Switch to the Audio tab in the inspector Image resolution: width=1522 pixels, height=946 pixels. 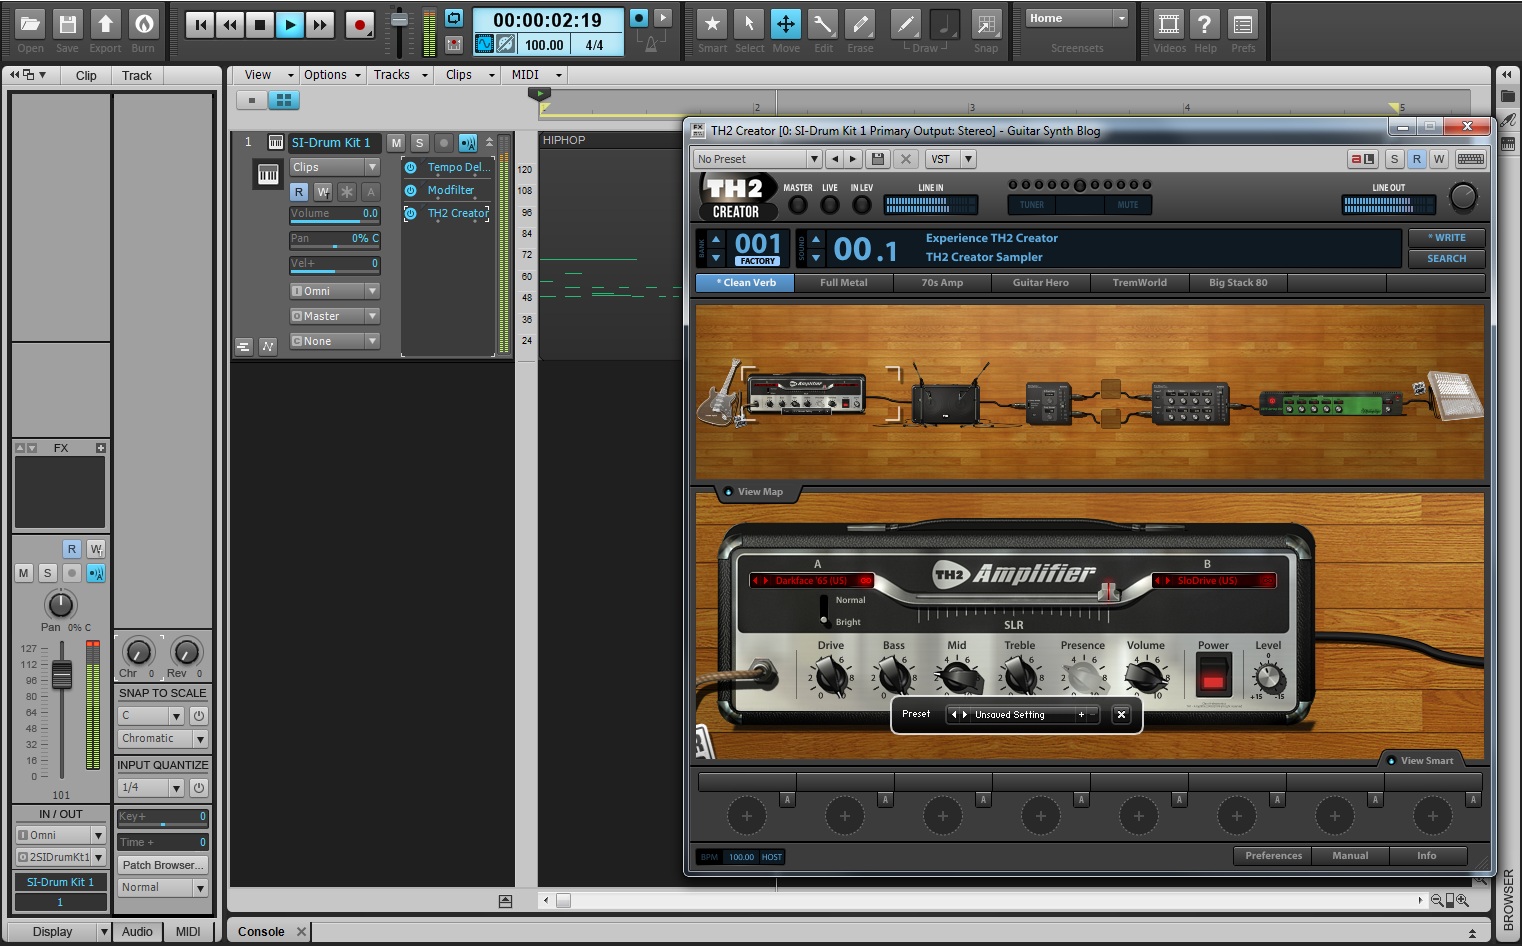(x=137, y=932)
